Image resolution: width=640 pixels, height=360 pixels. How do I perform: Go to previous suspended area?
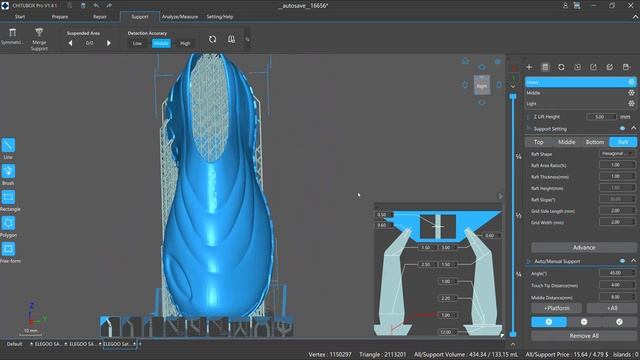71,43
